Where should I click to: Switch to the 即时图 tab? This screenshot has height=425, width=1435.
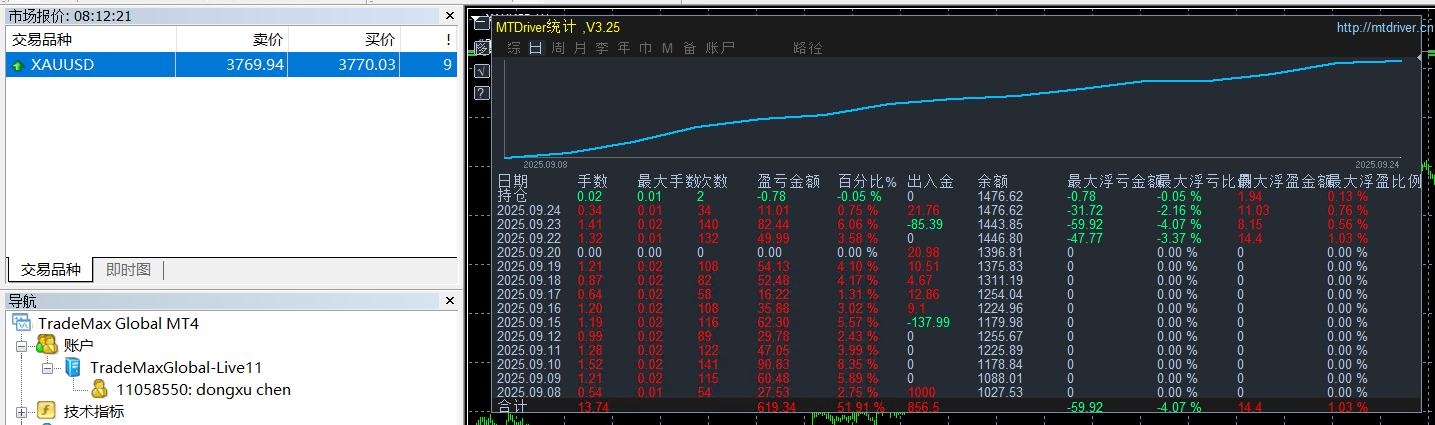(128, 270)
